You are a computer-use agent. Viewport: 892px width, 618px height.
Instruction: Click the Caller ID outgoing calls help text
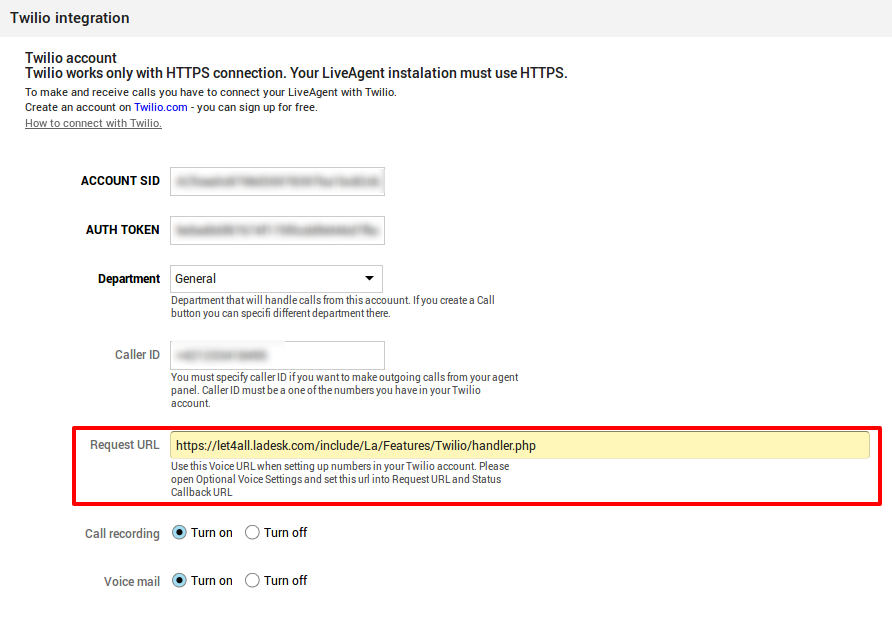345,390
